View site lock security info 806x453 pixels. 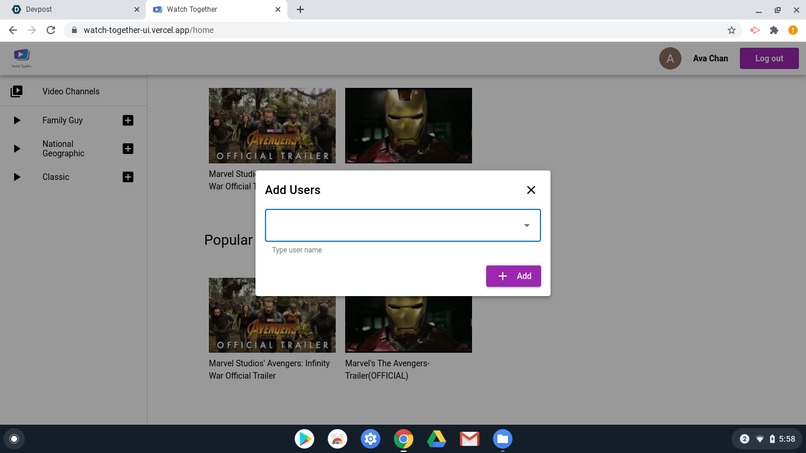coord(74,30)
